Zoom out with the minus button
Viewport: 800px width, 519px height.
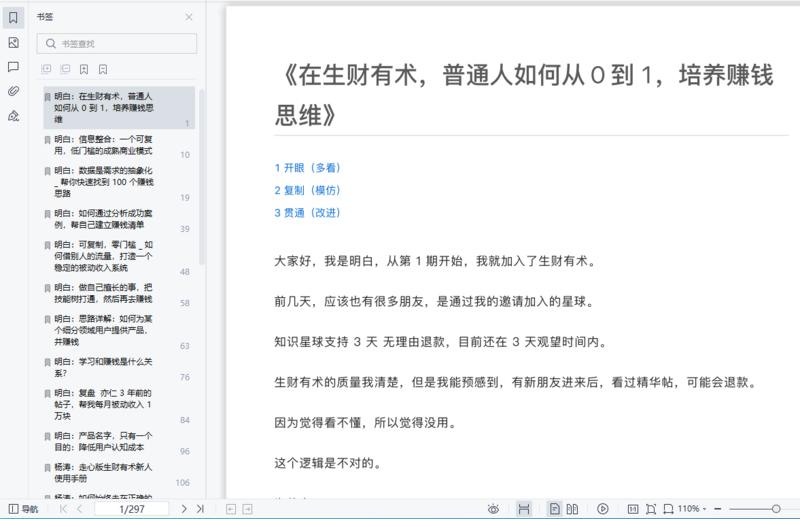718,509
